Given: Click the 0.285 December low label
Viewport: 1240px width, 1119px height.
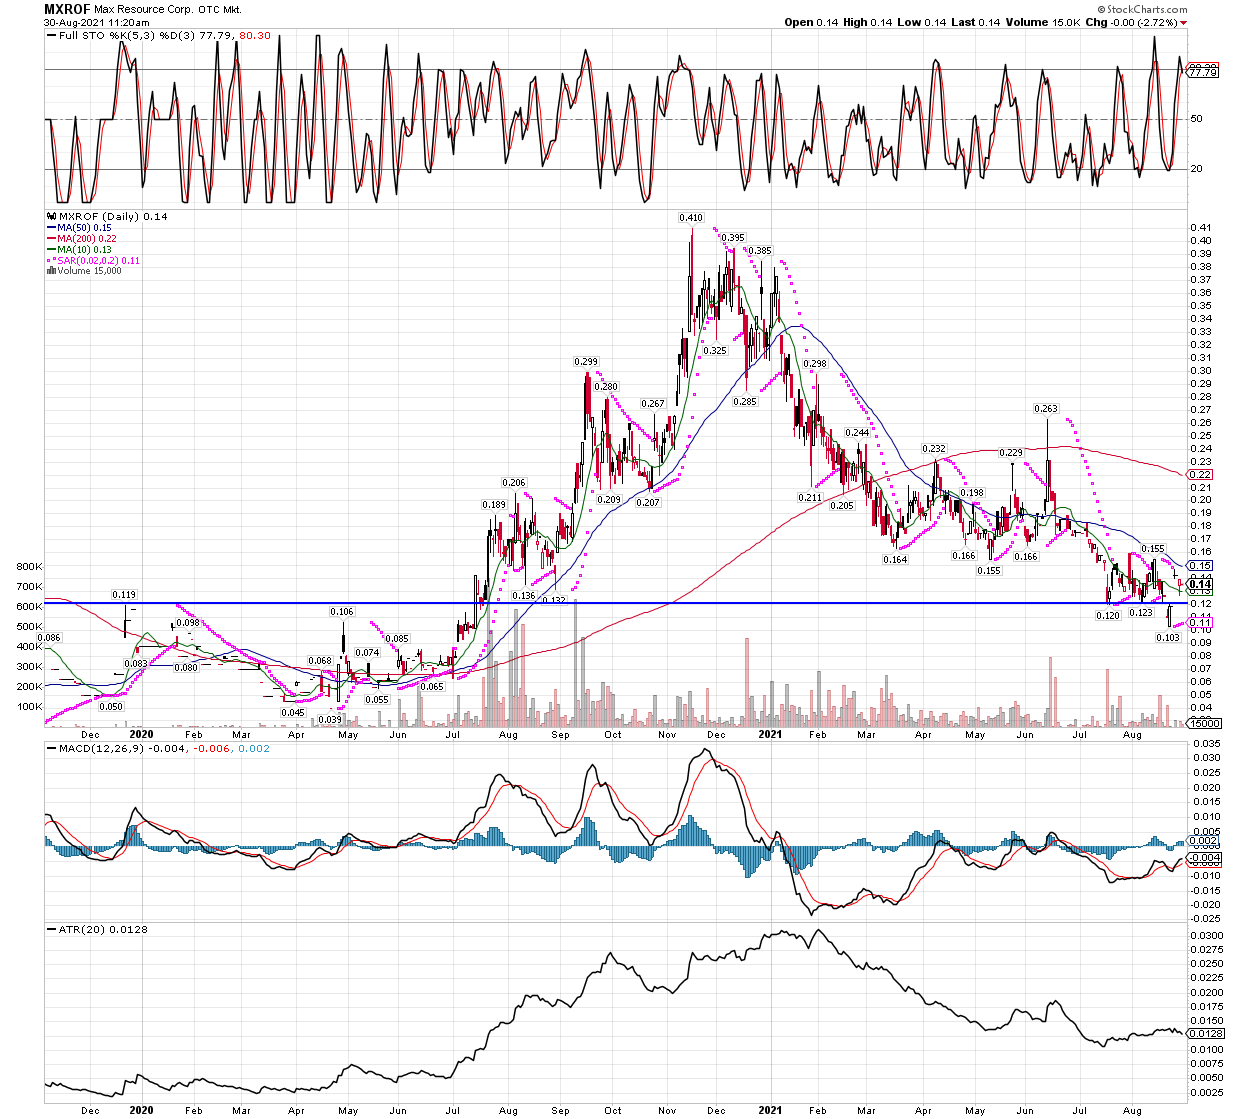Looking at the screenshot, I should (745, 402).
